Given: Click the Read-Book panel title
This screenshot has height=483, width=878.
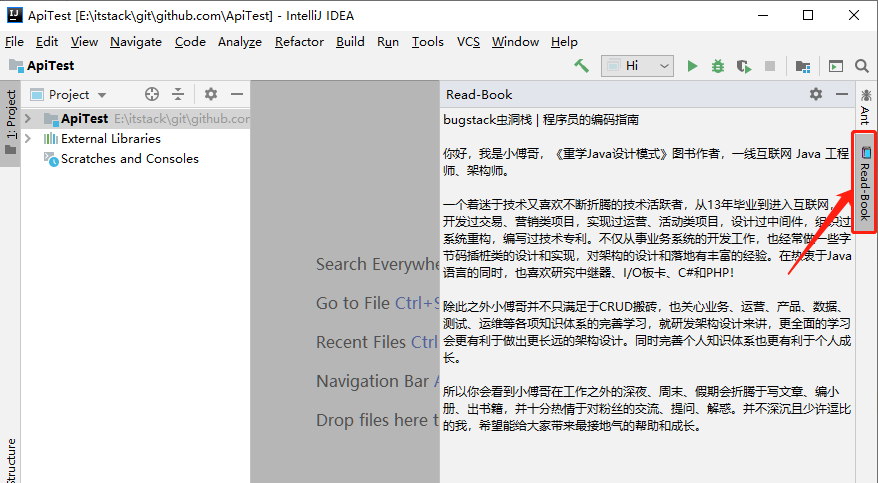Looking at the screenshot, I should pos(479,95).
